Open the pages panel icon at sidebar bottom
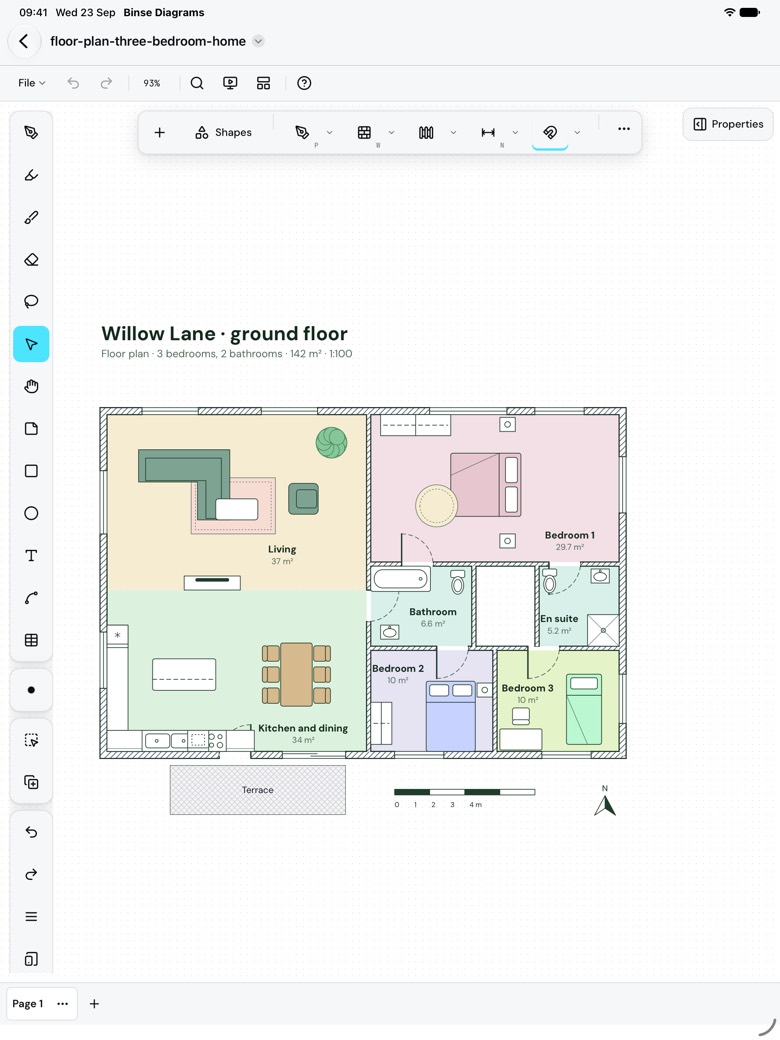Viewport: 780px width, 1040px height. (x=31, y=959)
